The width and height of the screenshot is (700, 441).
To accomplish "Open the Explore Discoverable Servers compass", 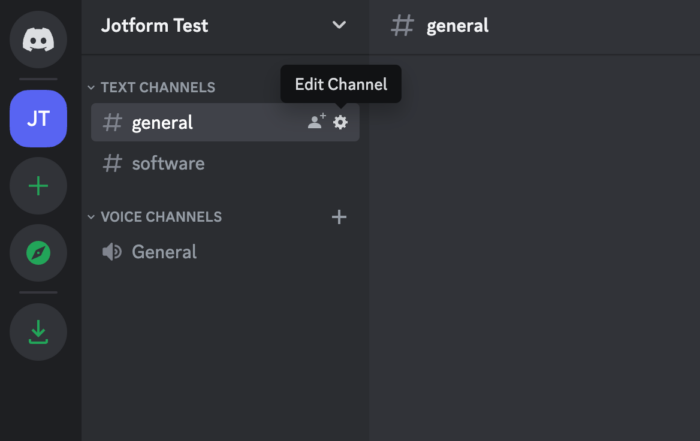I will tap(38, 253).
